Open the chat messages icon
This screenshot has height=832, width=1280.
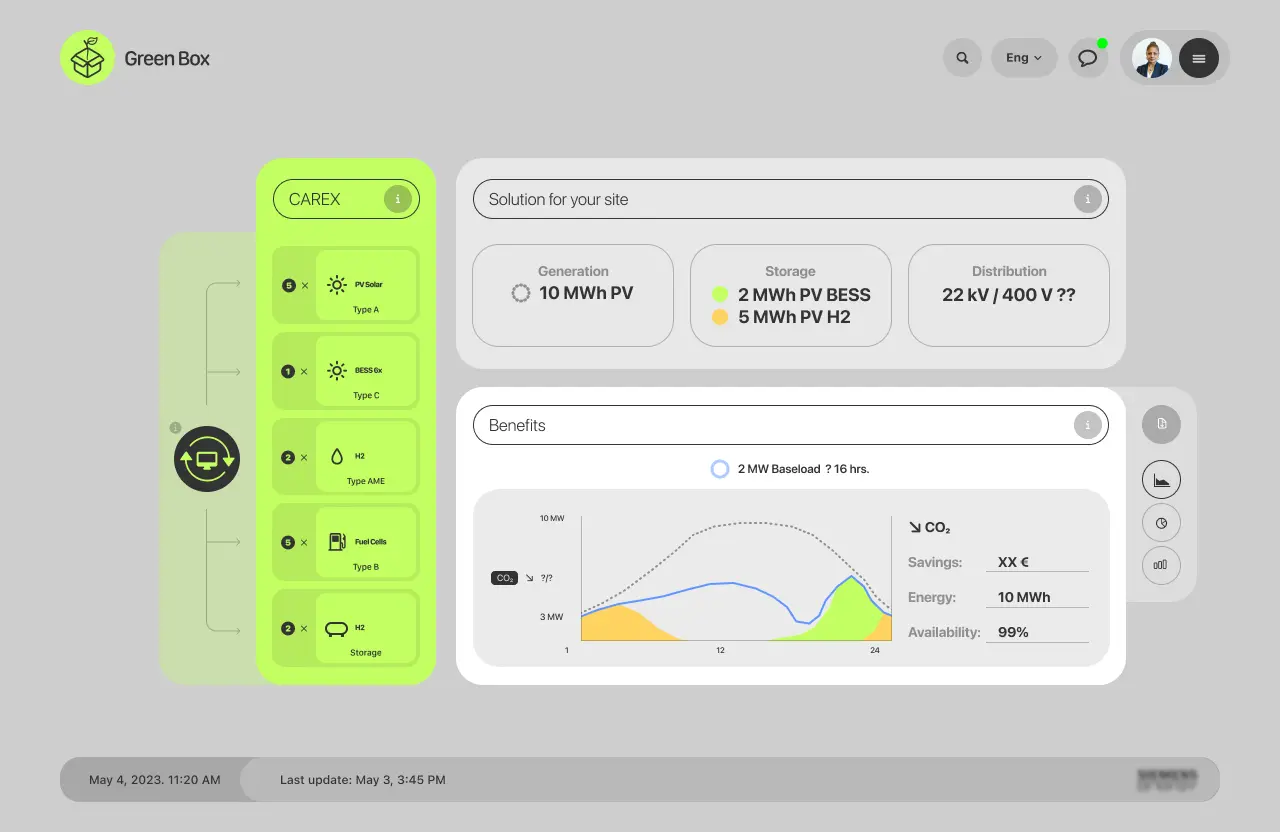click(x=1088, y=58)
